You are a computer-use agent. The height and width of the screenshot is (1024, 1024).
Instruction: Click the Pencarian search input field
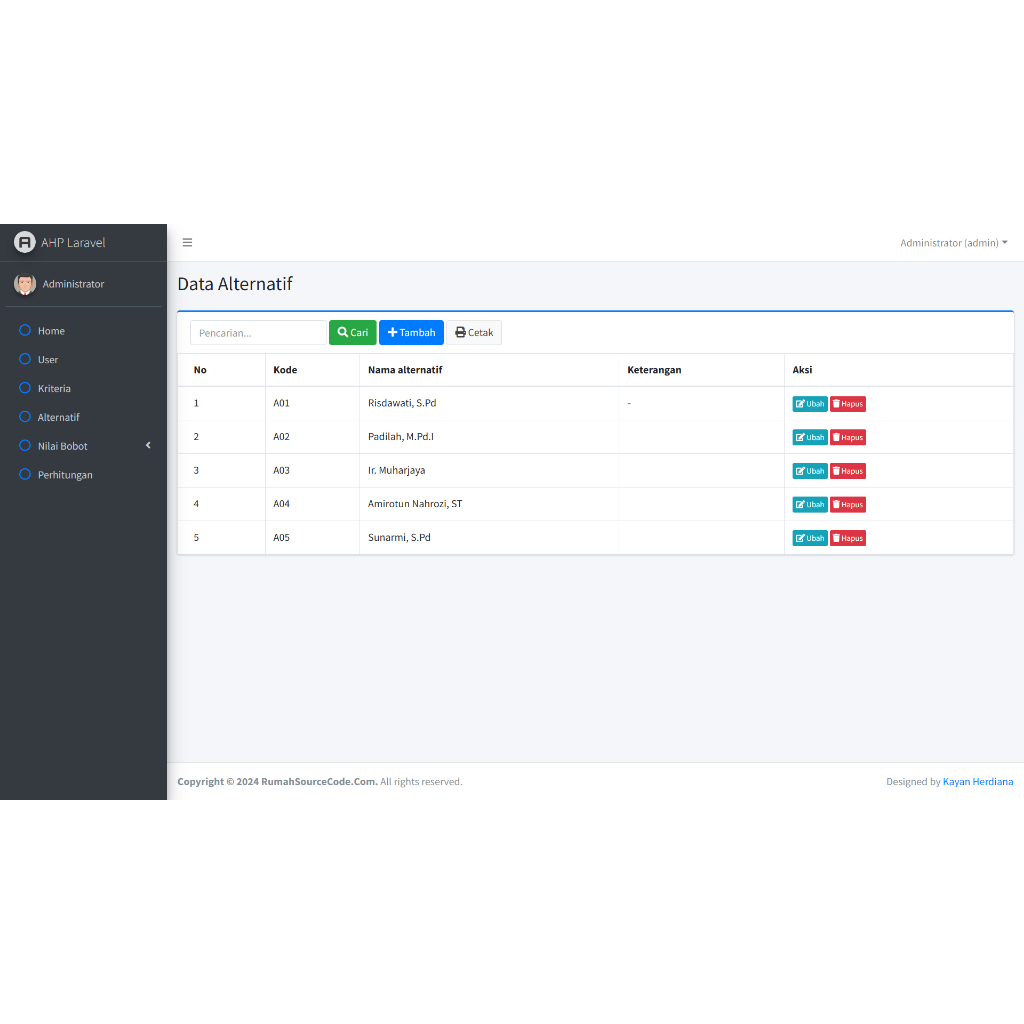click(x=257, y=332)
